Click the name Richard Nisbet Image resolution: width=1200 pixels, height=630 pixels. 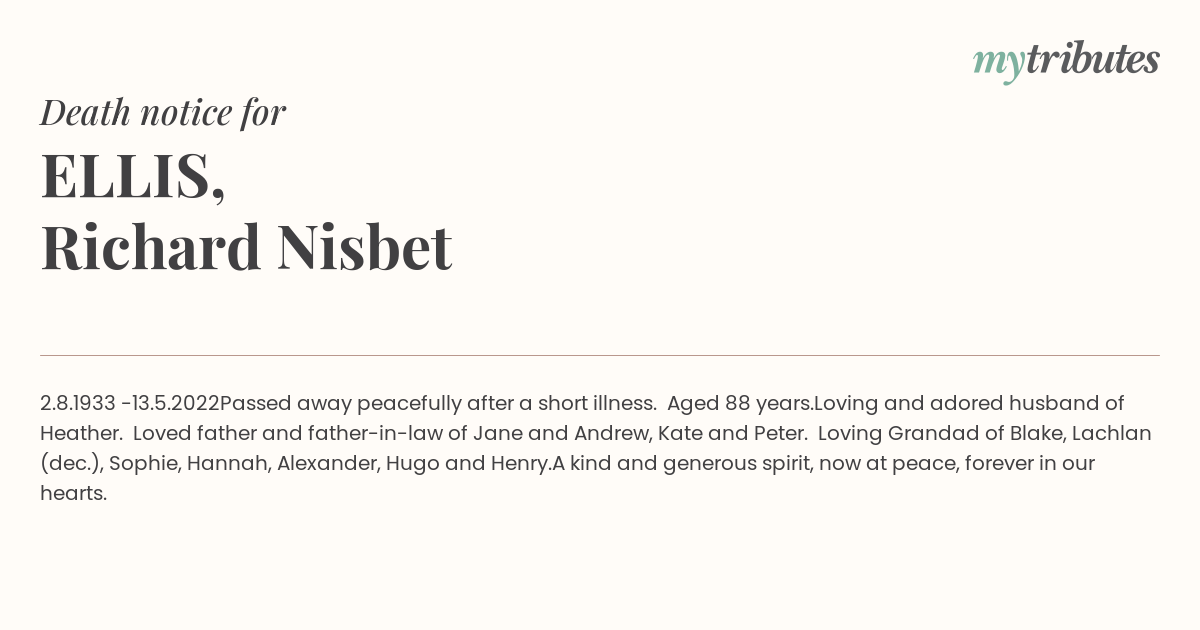point(246,247)
